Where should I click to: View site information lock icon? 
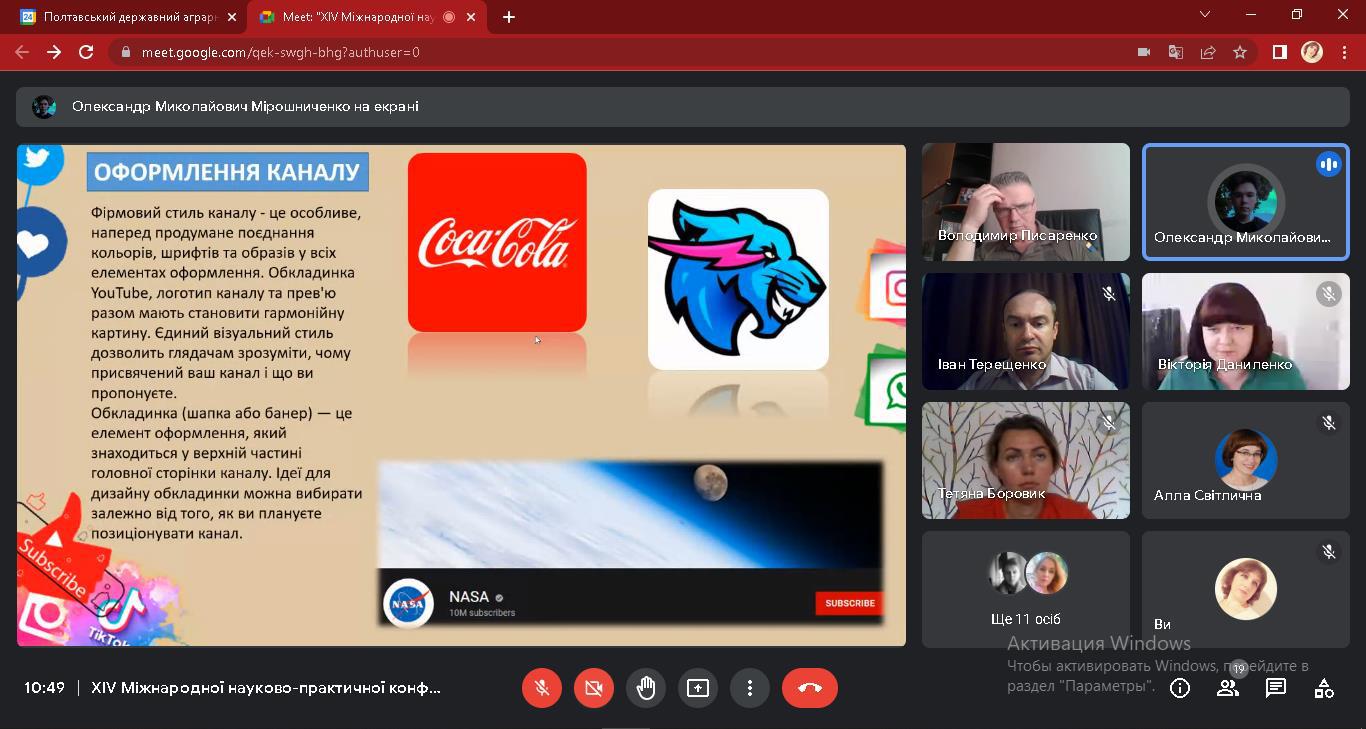(x=125, y=52)
